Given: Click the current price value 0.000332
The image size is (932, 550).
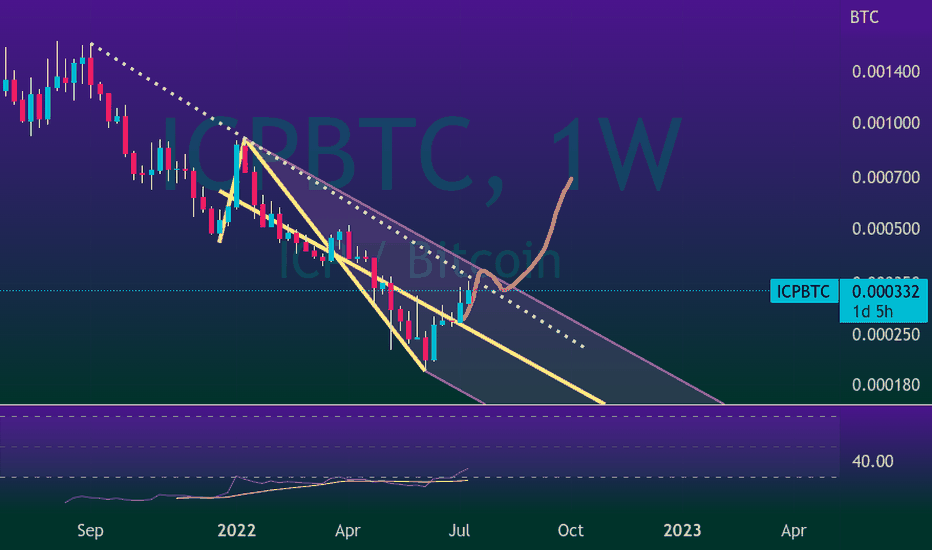Looking at the screenshot, I should 886,291.
